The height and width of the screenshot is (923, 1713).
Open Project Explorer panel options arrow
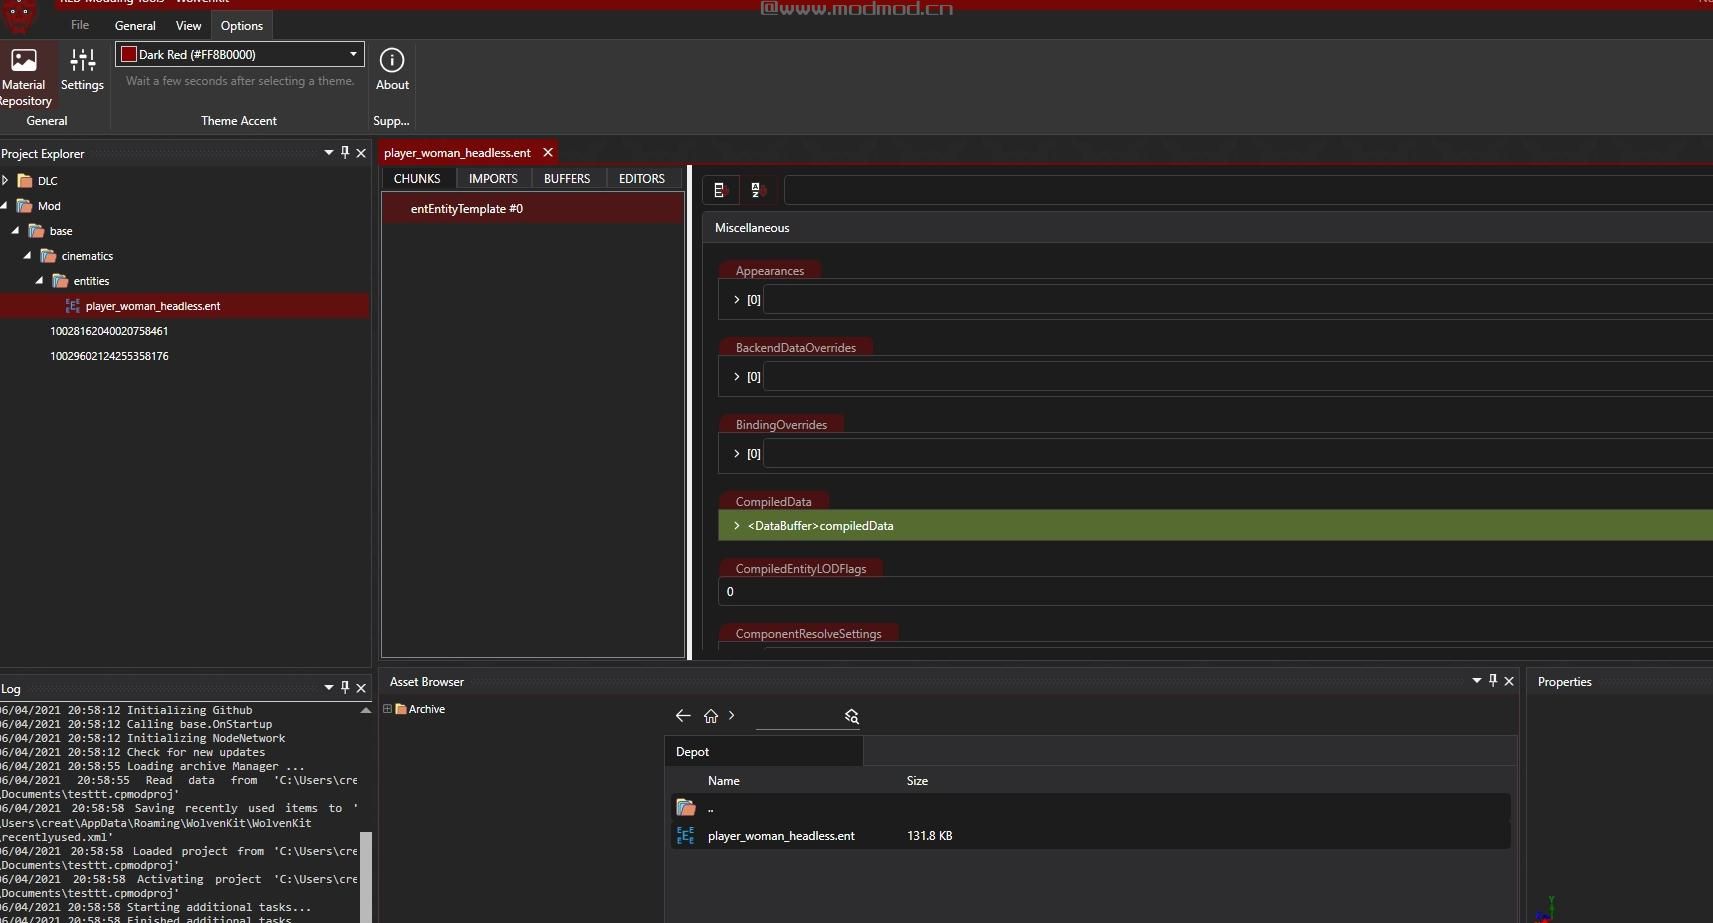tap(328, 153)
